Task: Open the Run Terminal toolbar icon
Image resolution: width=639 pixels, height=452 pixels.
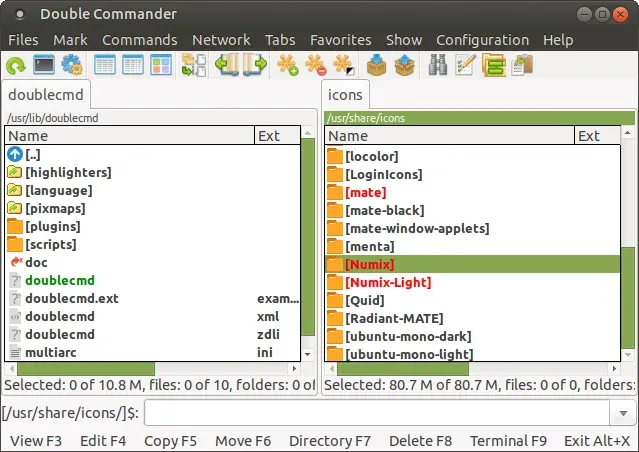Action: pos(44,65)
